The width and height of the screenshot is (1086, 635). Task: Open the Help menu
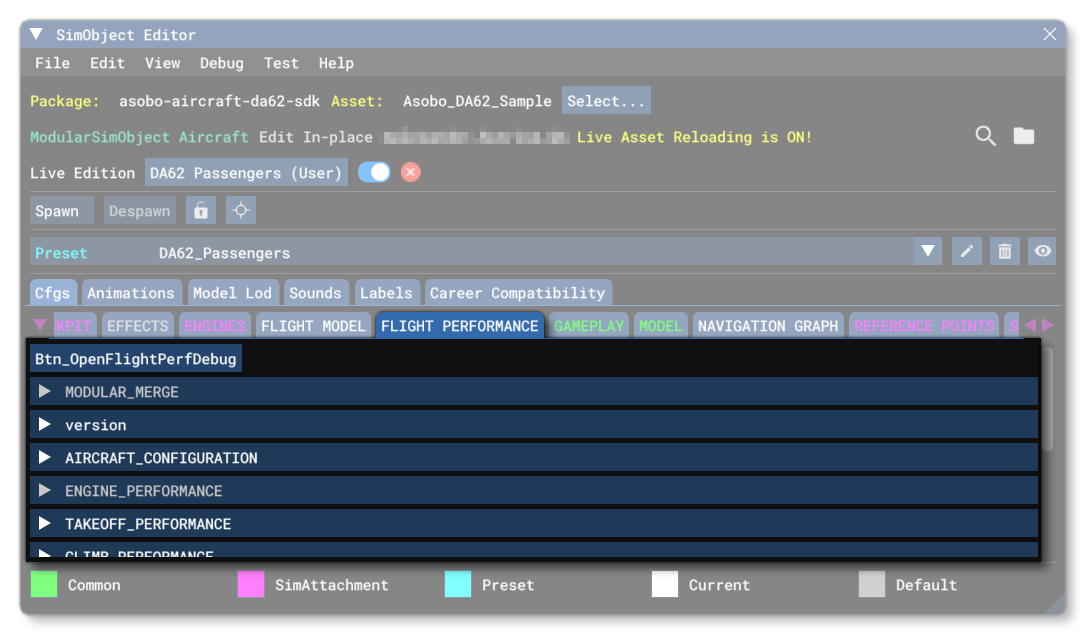337,63
